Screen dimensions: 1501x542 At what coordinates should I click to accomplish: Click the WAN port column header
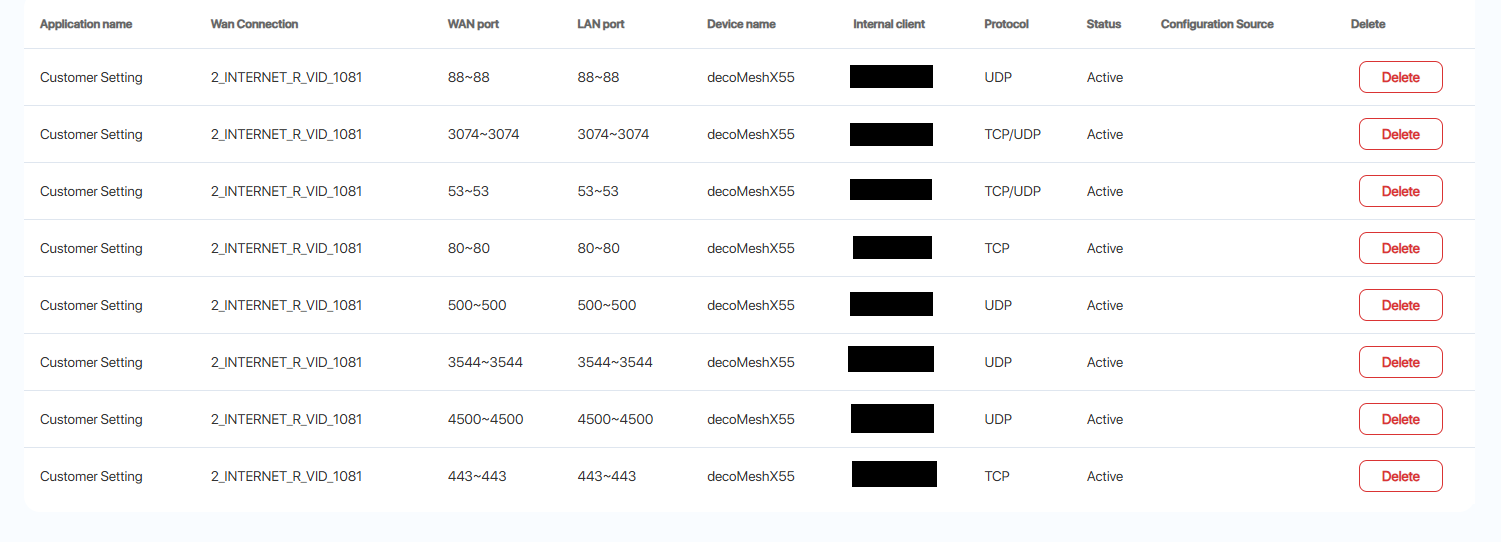[x=473, y=24]
